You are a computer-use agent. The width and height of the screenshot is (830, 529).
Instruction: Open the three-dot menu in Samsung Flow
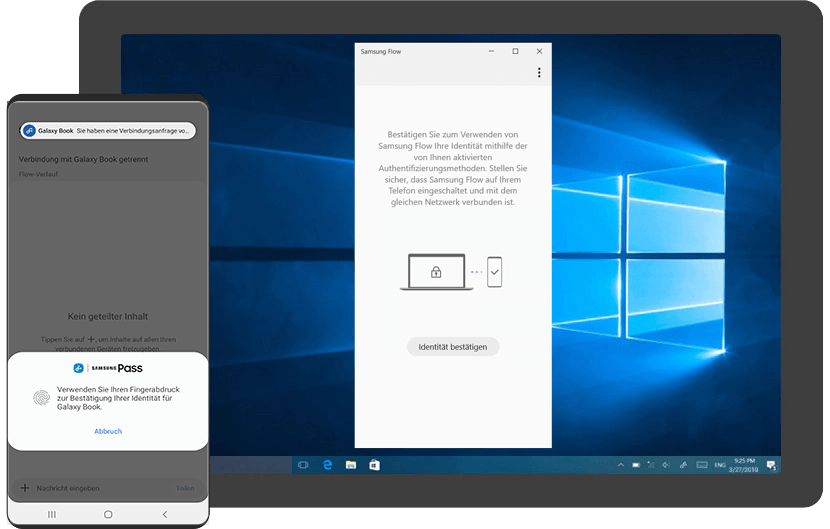coord(539,73)
